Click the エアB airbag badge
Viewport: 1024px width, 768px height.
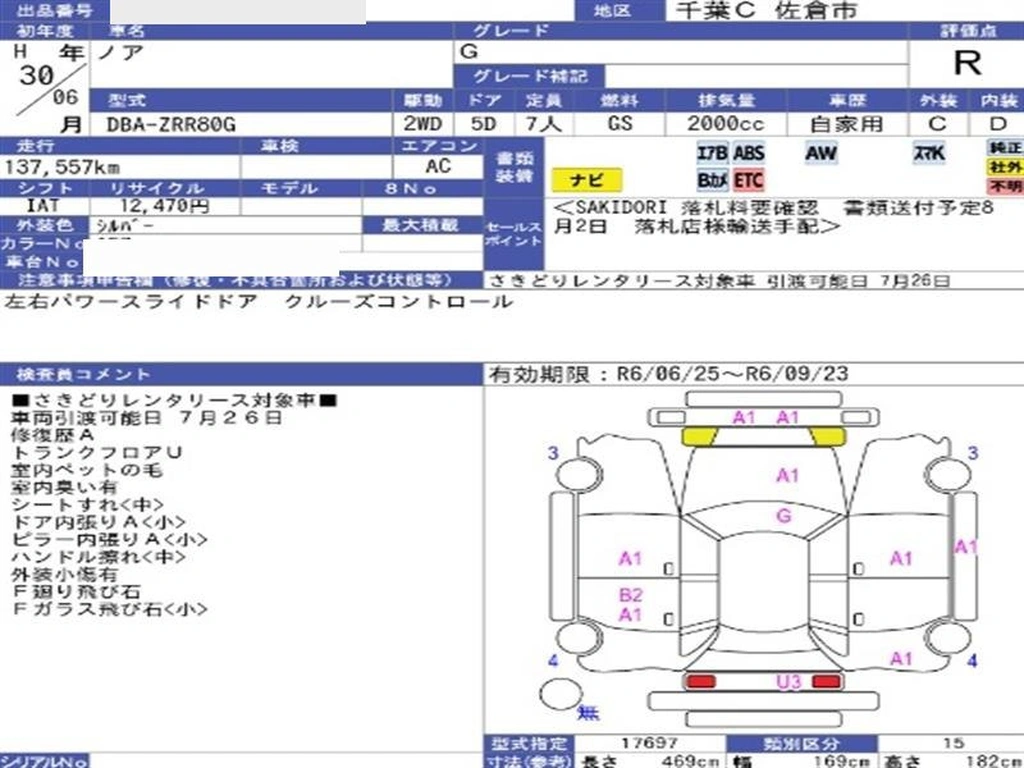click(x=712, y=153)
